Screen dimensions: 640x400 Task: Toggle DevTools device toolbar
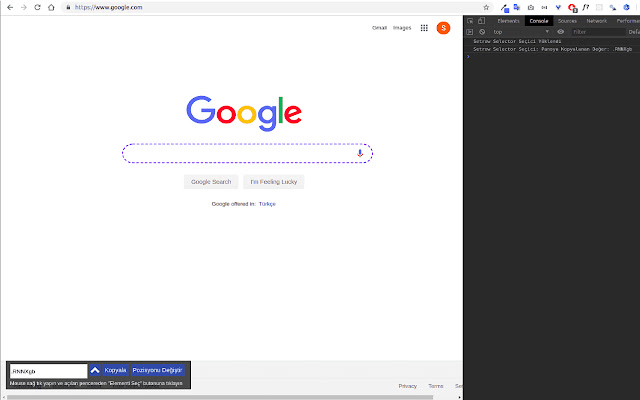point(482,21)
